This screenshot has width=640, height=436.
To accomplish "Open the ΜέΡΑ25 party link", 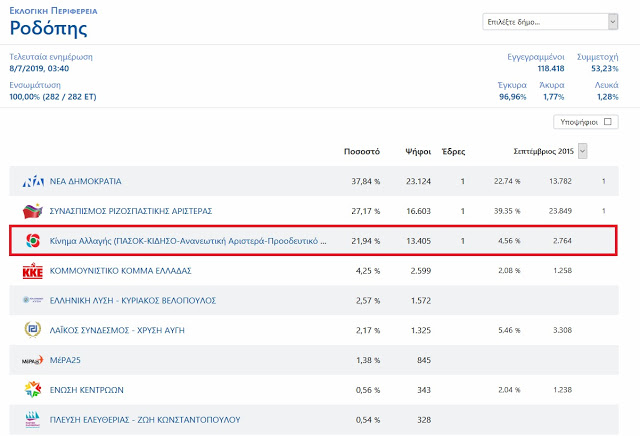I will (x=65, y=360).
